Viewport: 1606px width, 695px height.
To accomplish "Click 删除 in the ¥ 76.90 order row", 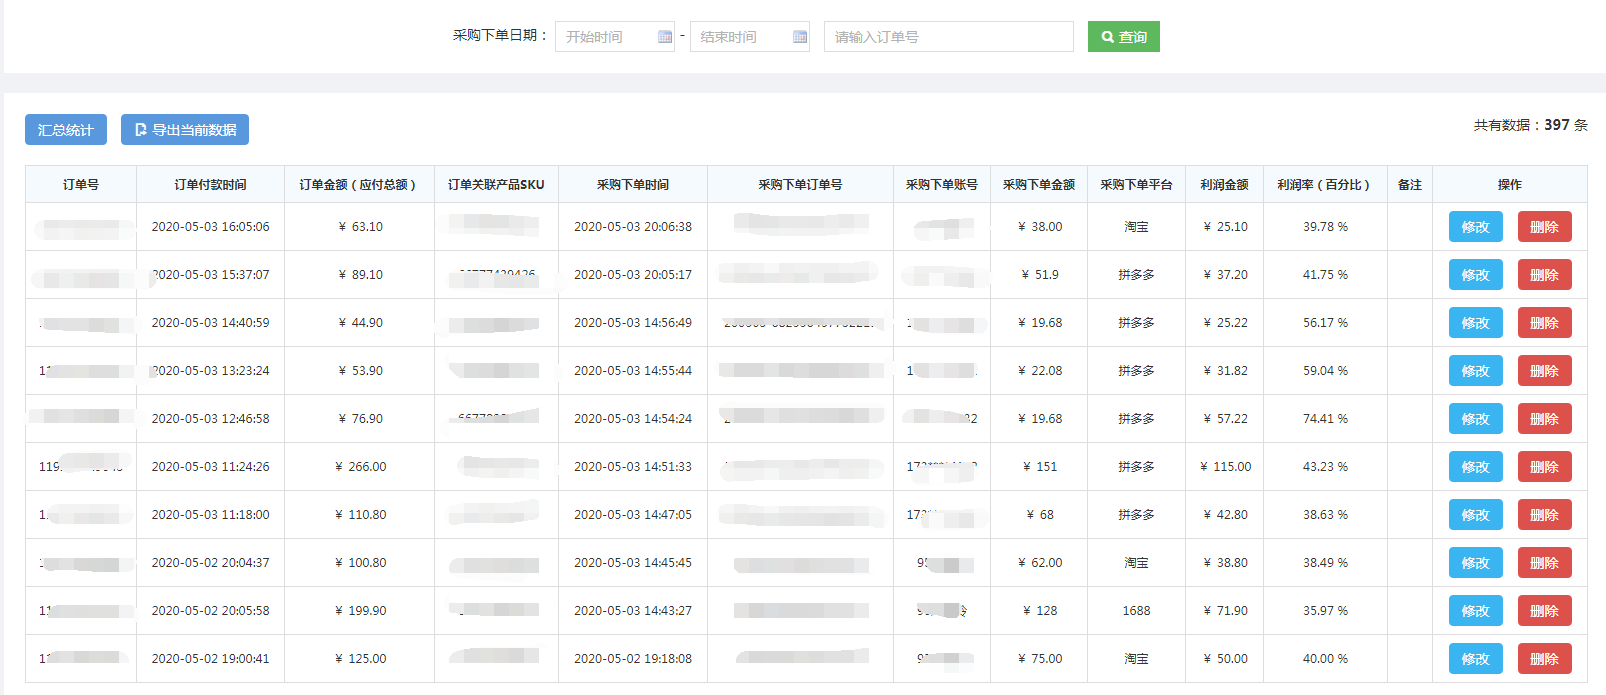I will 1545,419.
